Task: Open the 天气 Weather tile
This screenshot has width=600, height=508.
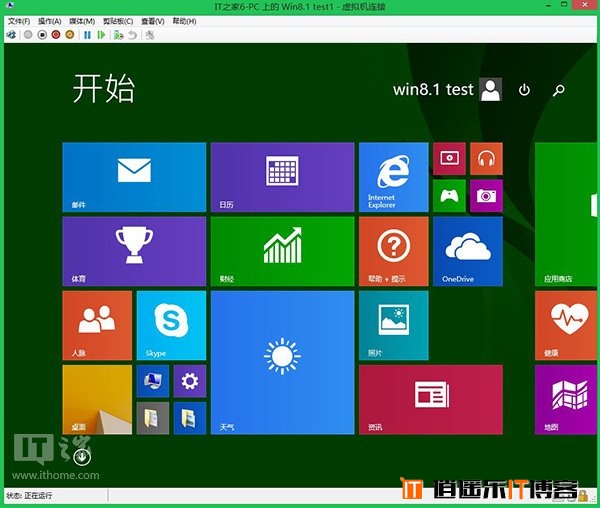Action: point(282,363)
